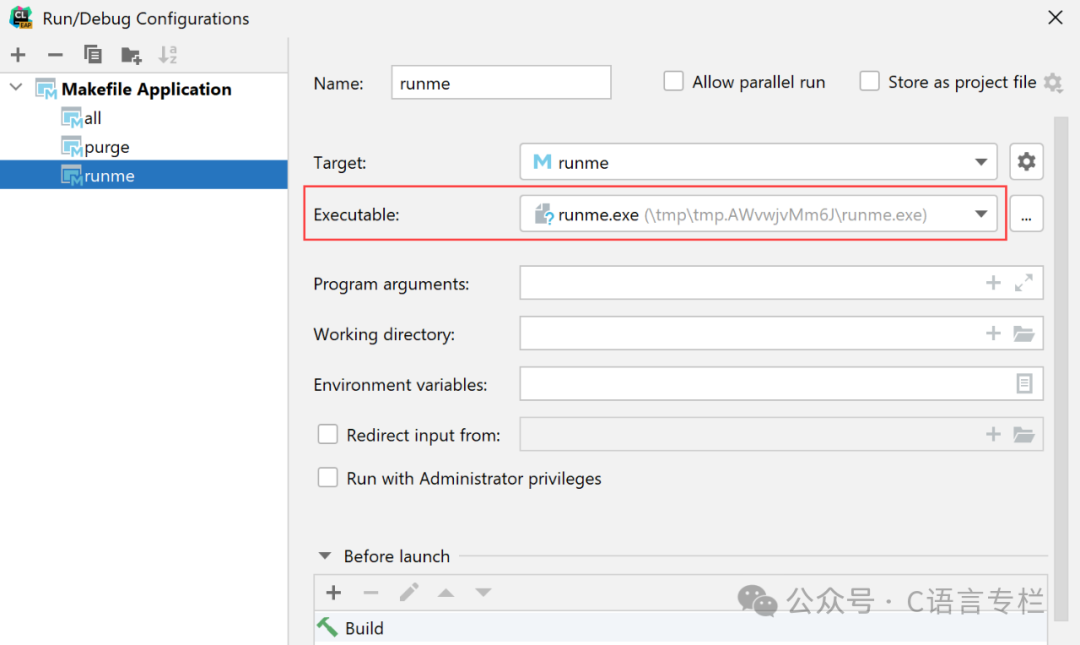1080x645 pixels.
Task: Move Before launch task down
Action: [484, 593]
